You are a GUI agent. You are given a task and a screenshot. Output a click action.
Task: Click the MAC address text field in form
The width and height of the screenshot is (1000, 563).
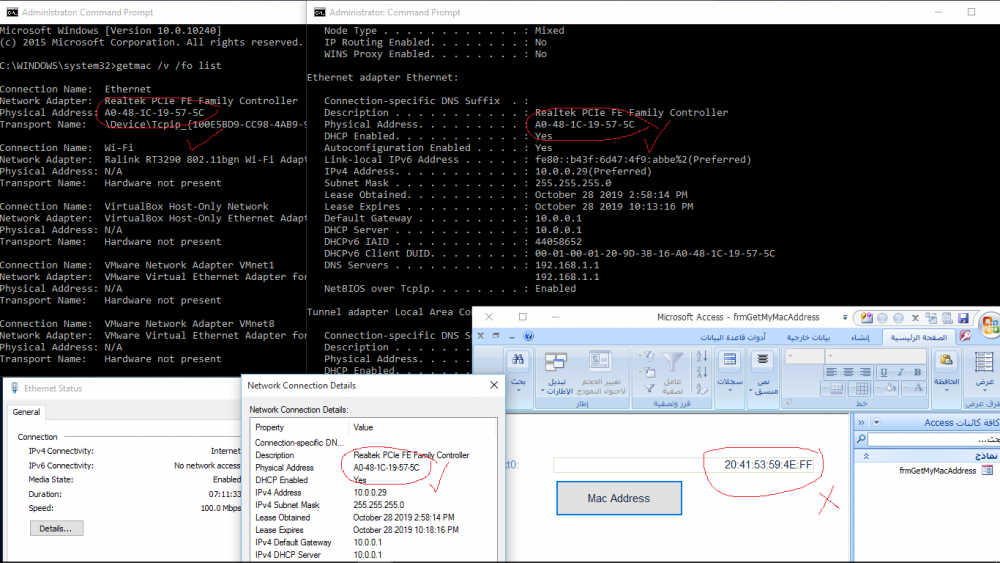pyautogui.click(x=684, y=465)
